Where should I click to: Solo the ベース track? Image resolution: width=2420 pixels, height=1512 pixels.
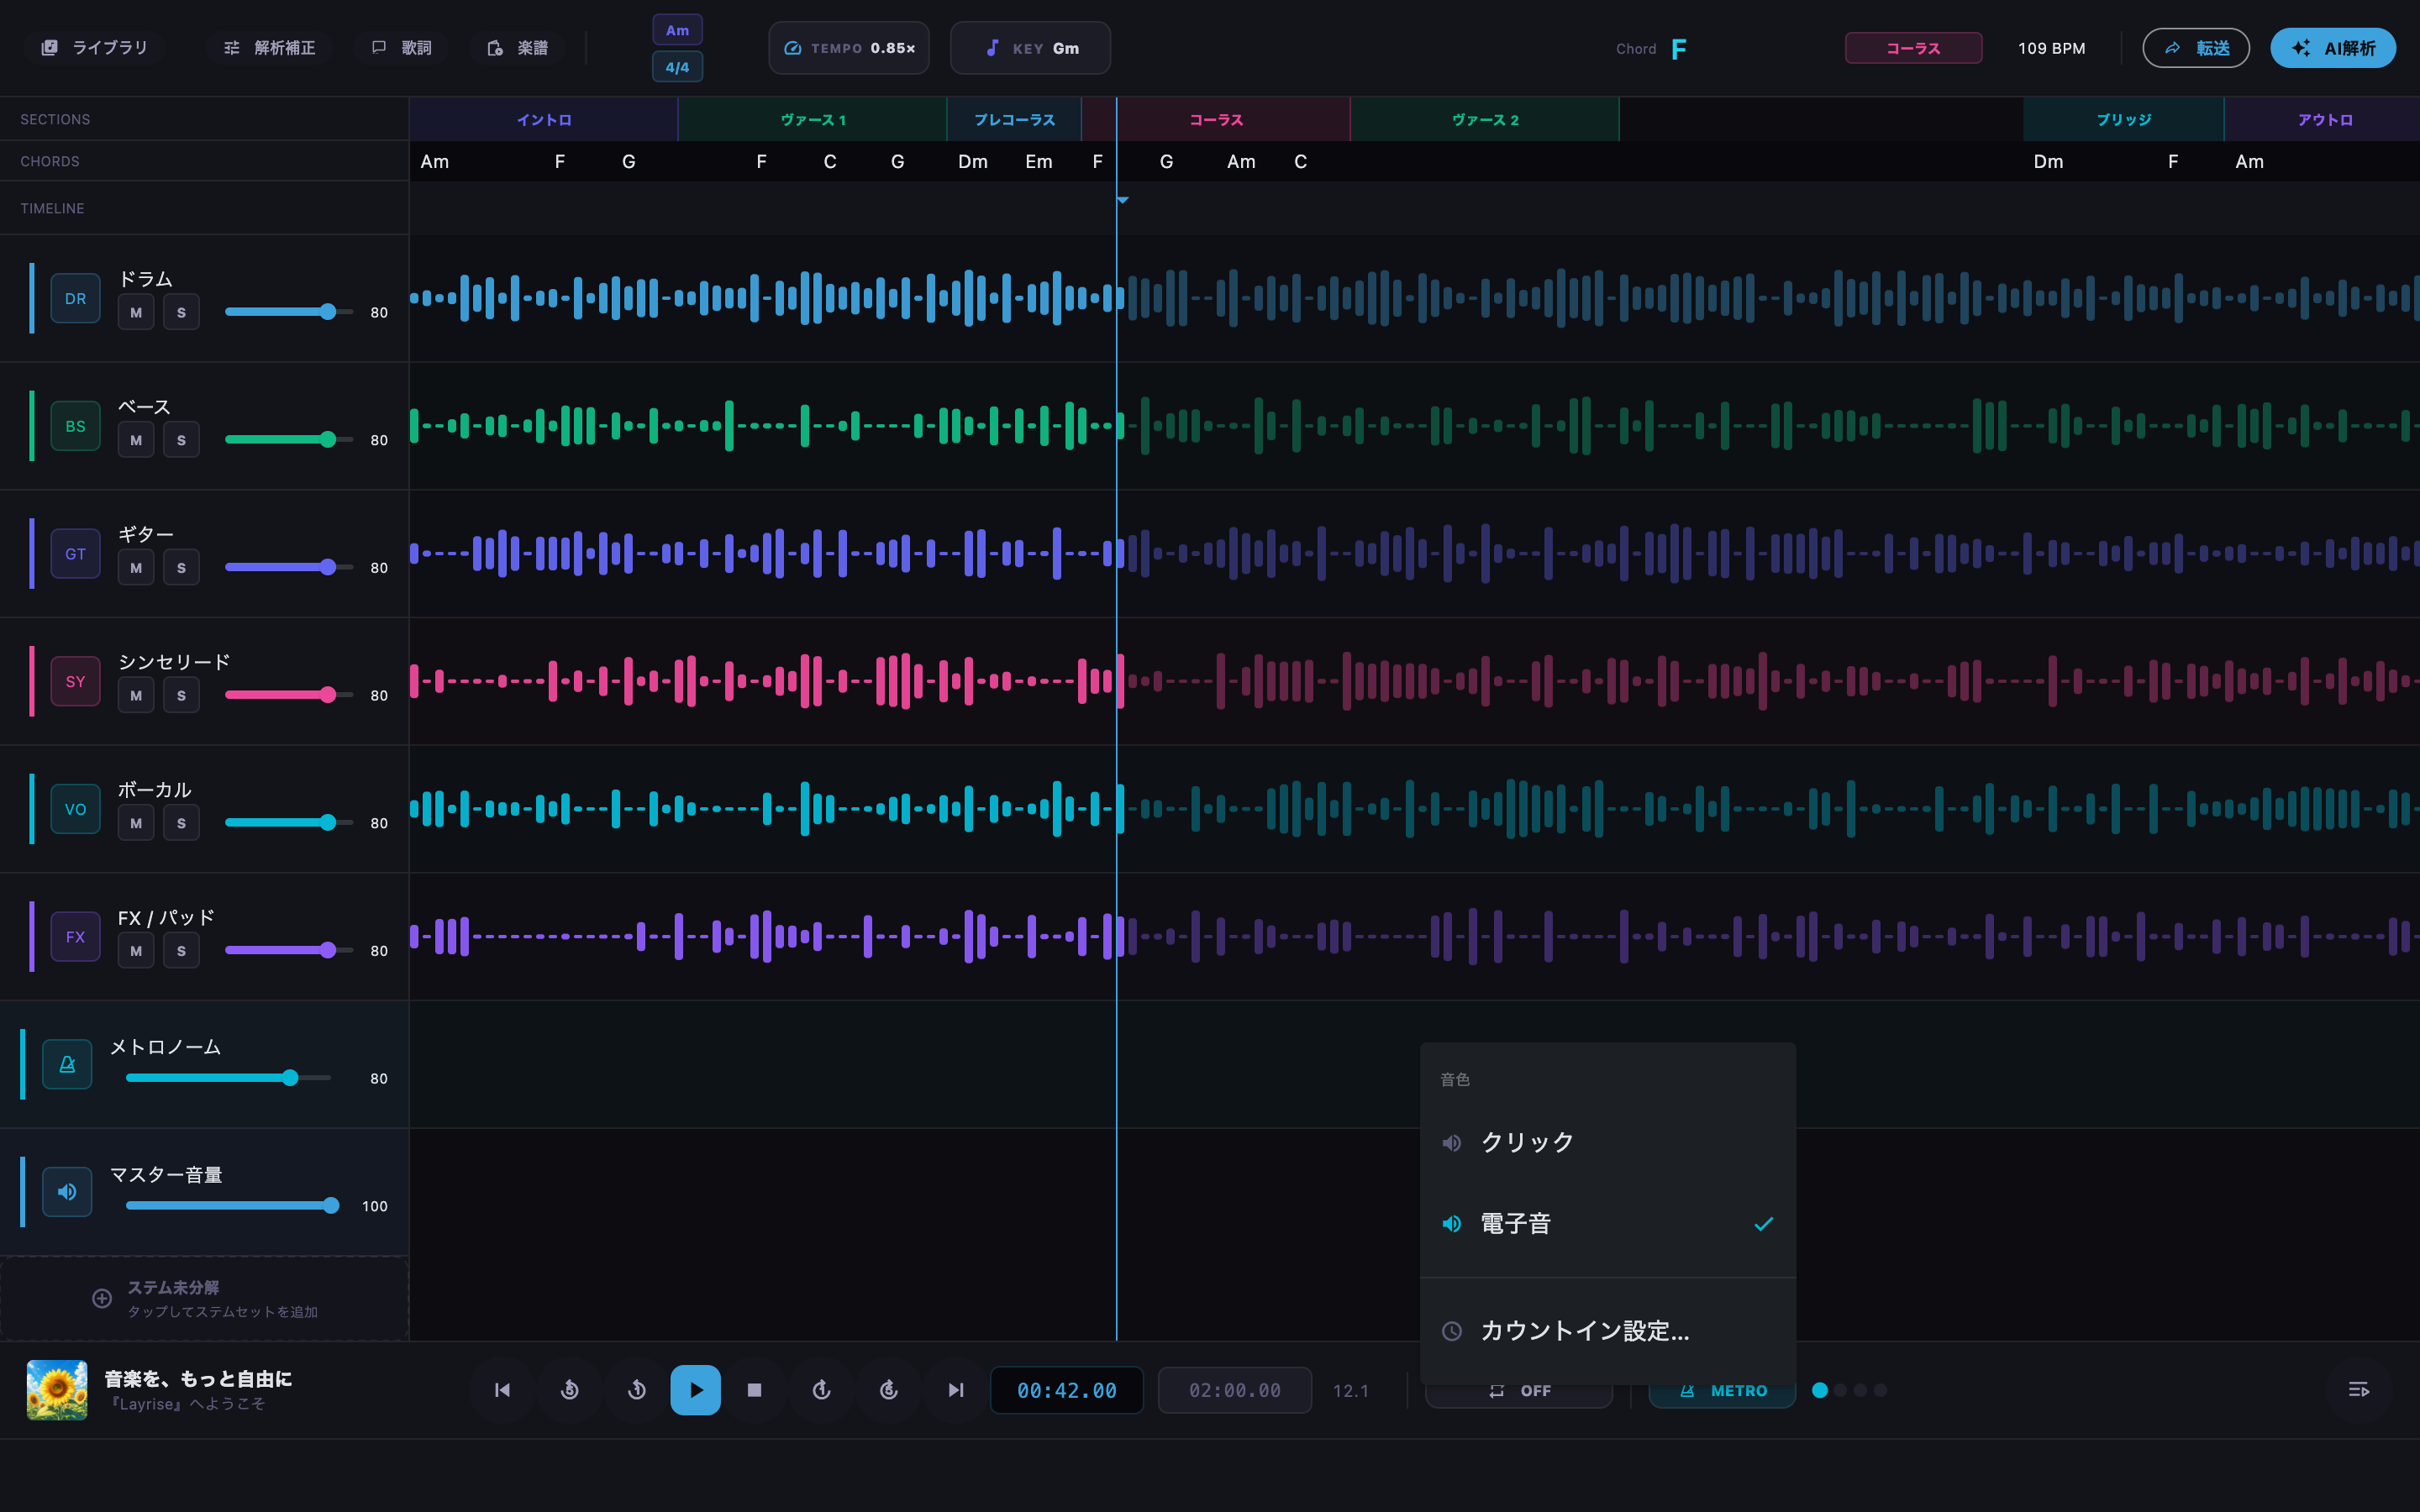[x=181, y=440]
